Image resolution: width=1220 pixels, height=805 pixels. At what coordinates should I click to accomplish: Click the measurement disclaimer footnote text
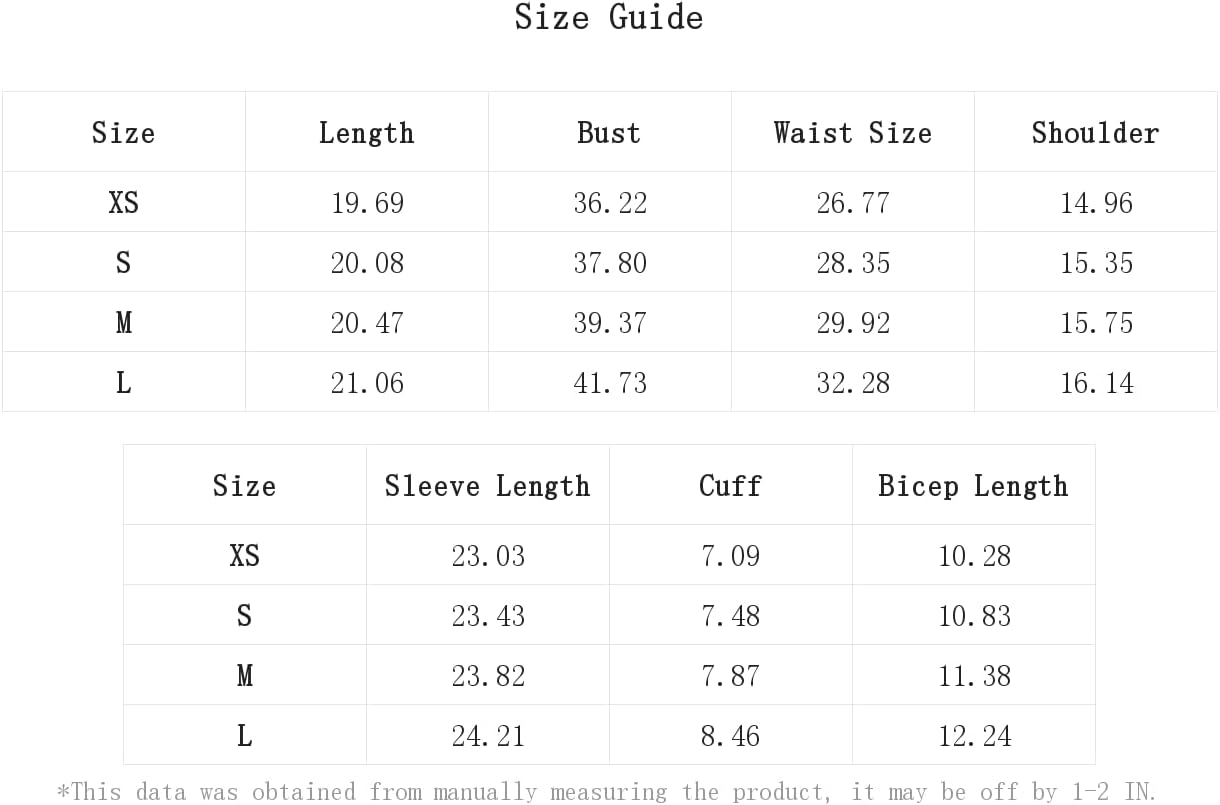tap(607, 791)
